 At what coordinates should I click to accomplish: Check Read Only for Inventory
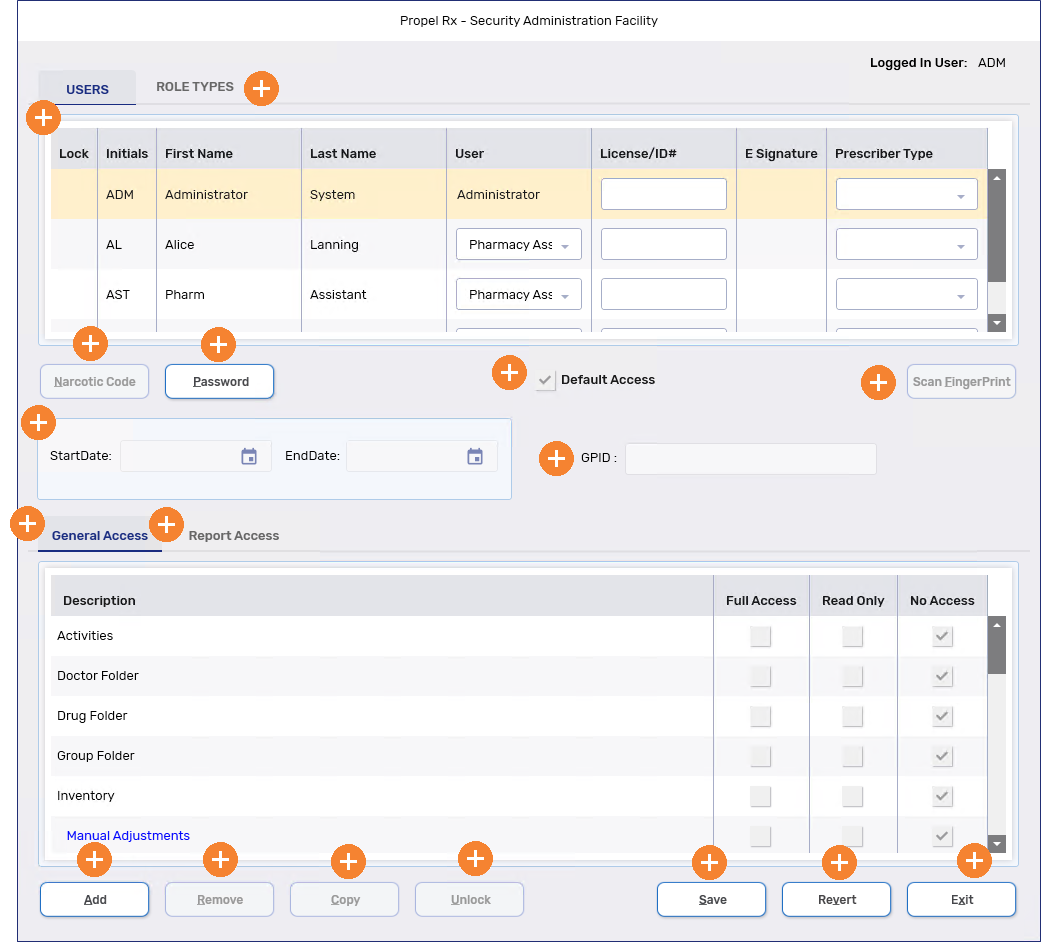852,796
